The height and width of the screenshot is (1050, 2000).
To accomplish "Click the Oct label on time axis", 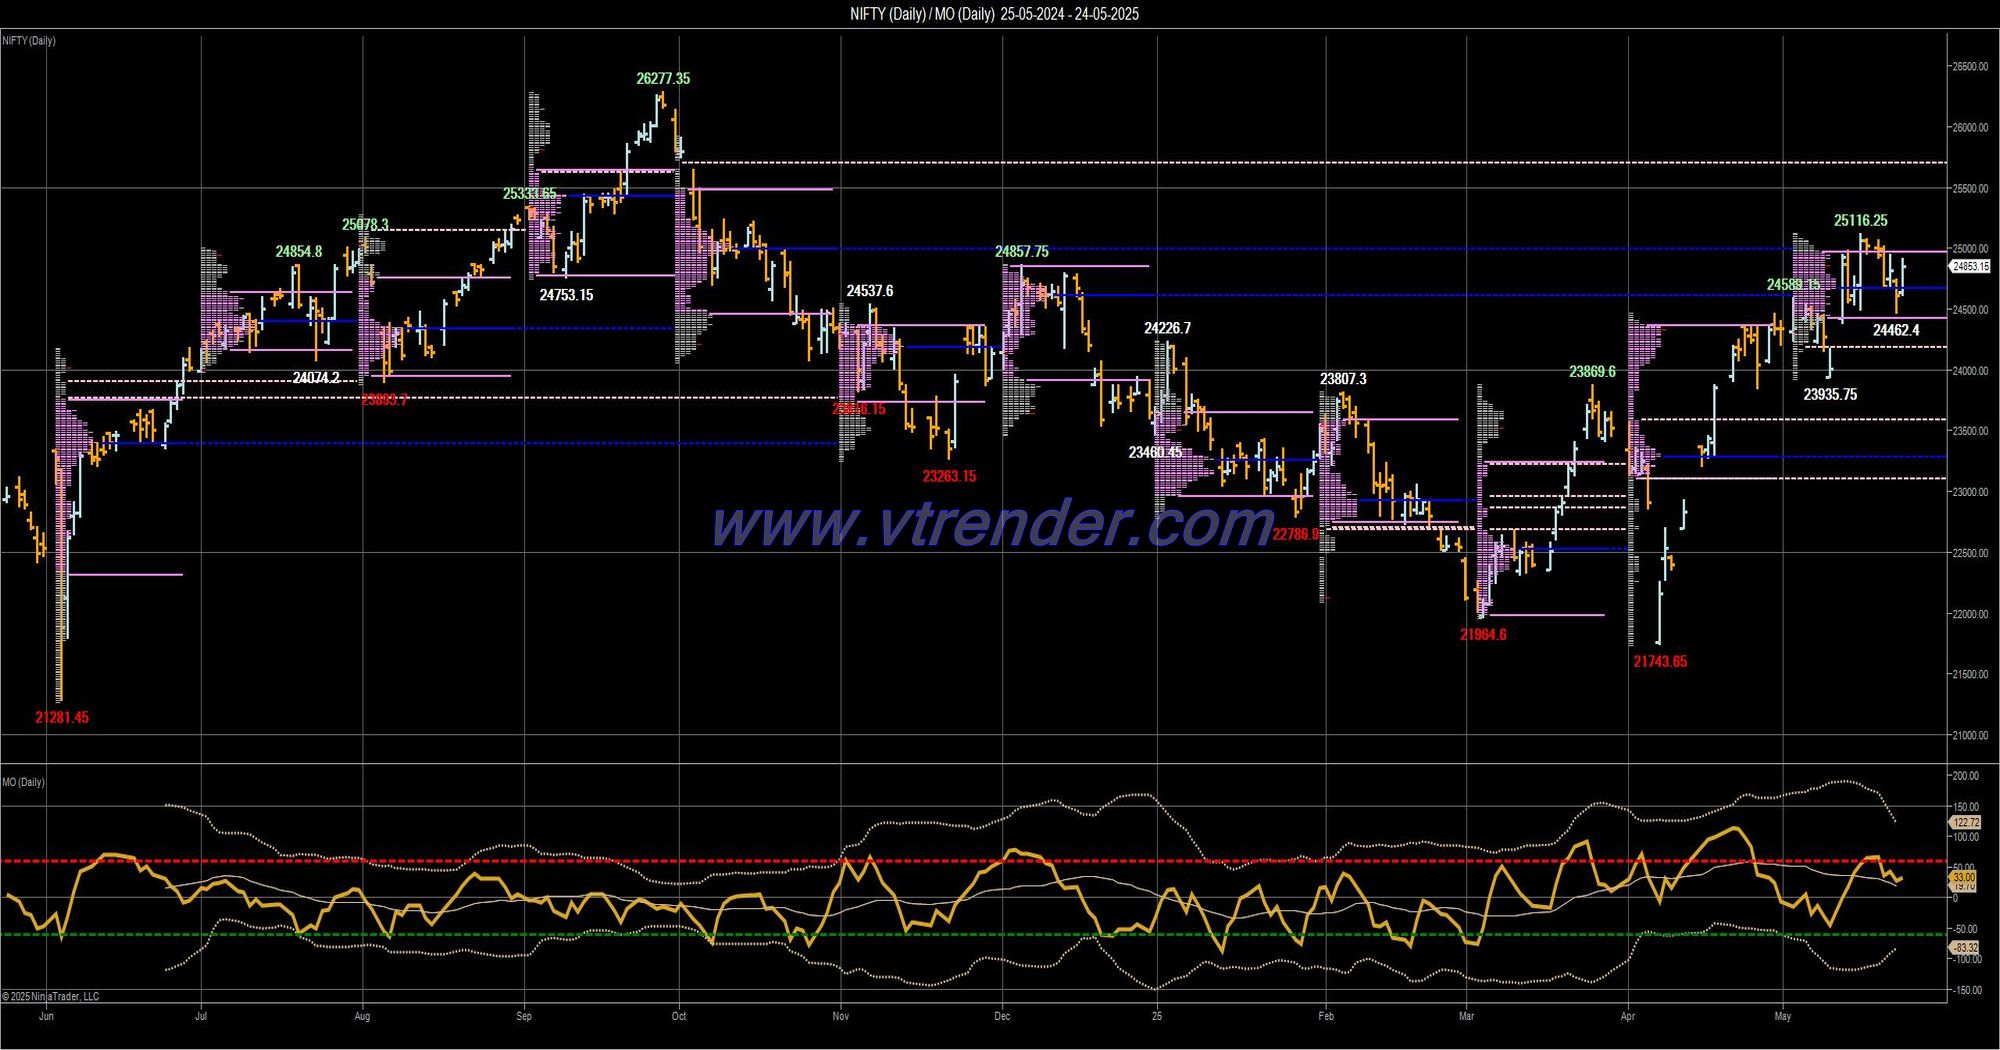I will pyautogui.click(x=679, y=1017).
